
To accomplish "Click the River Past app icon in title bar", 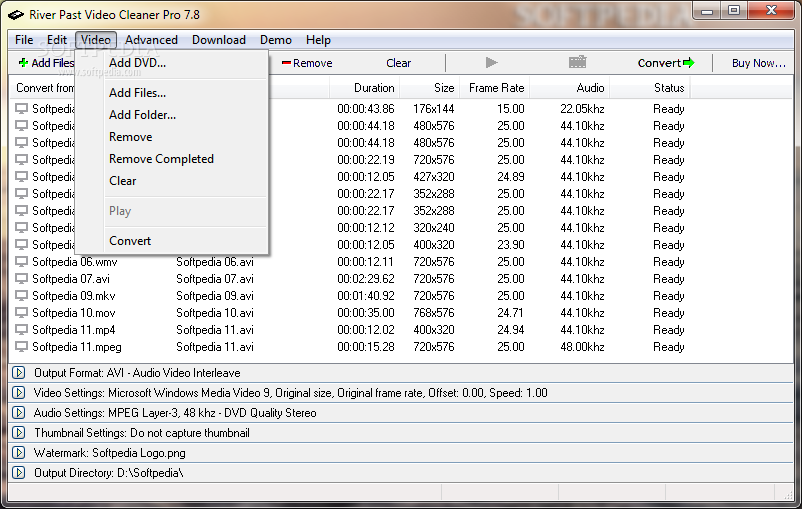I will [x=15, y=15].
